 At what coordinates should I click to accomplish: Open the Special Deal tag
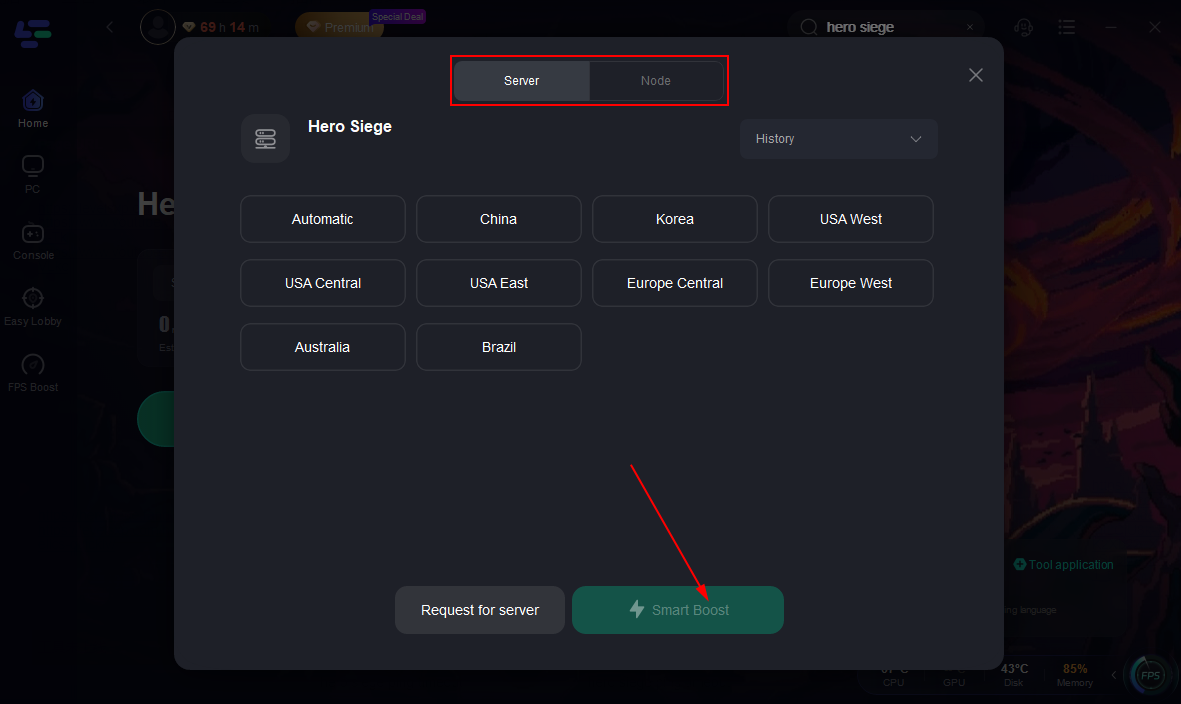[x=398, y=17]
